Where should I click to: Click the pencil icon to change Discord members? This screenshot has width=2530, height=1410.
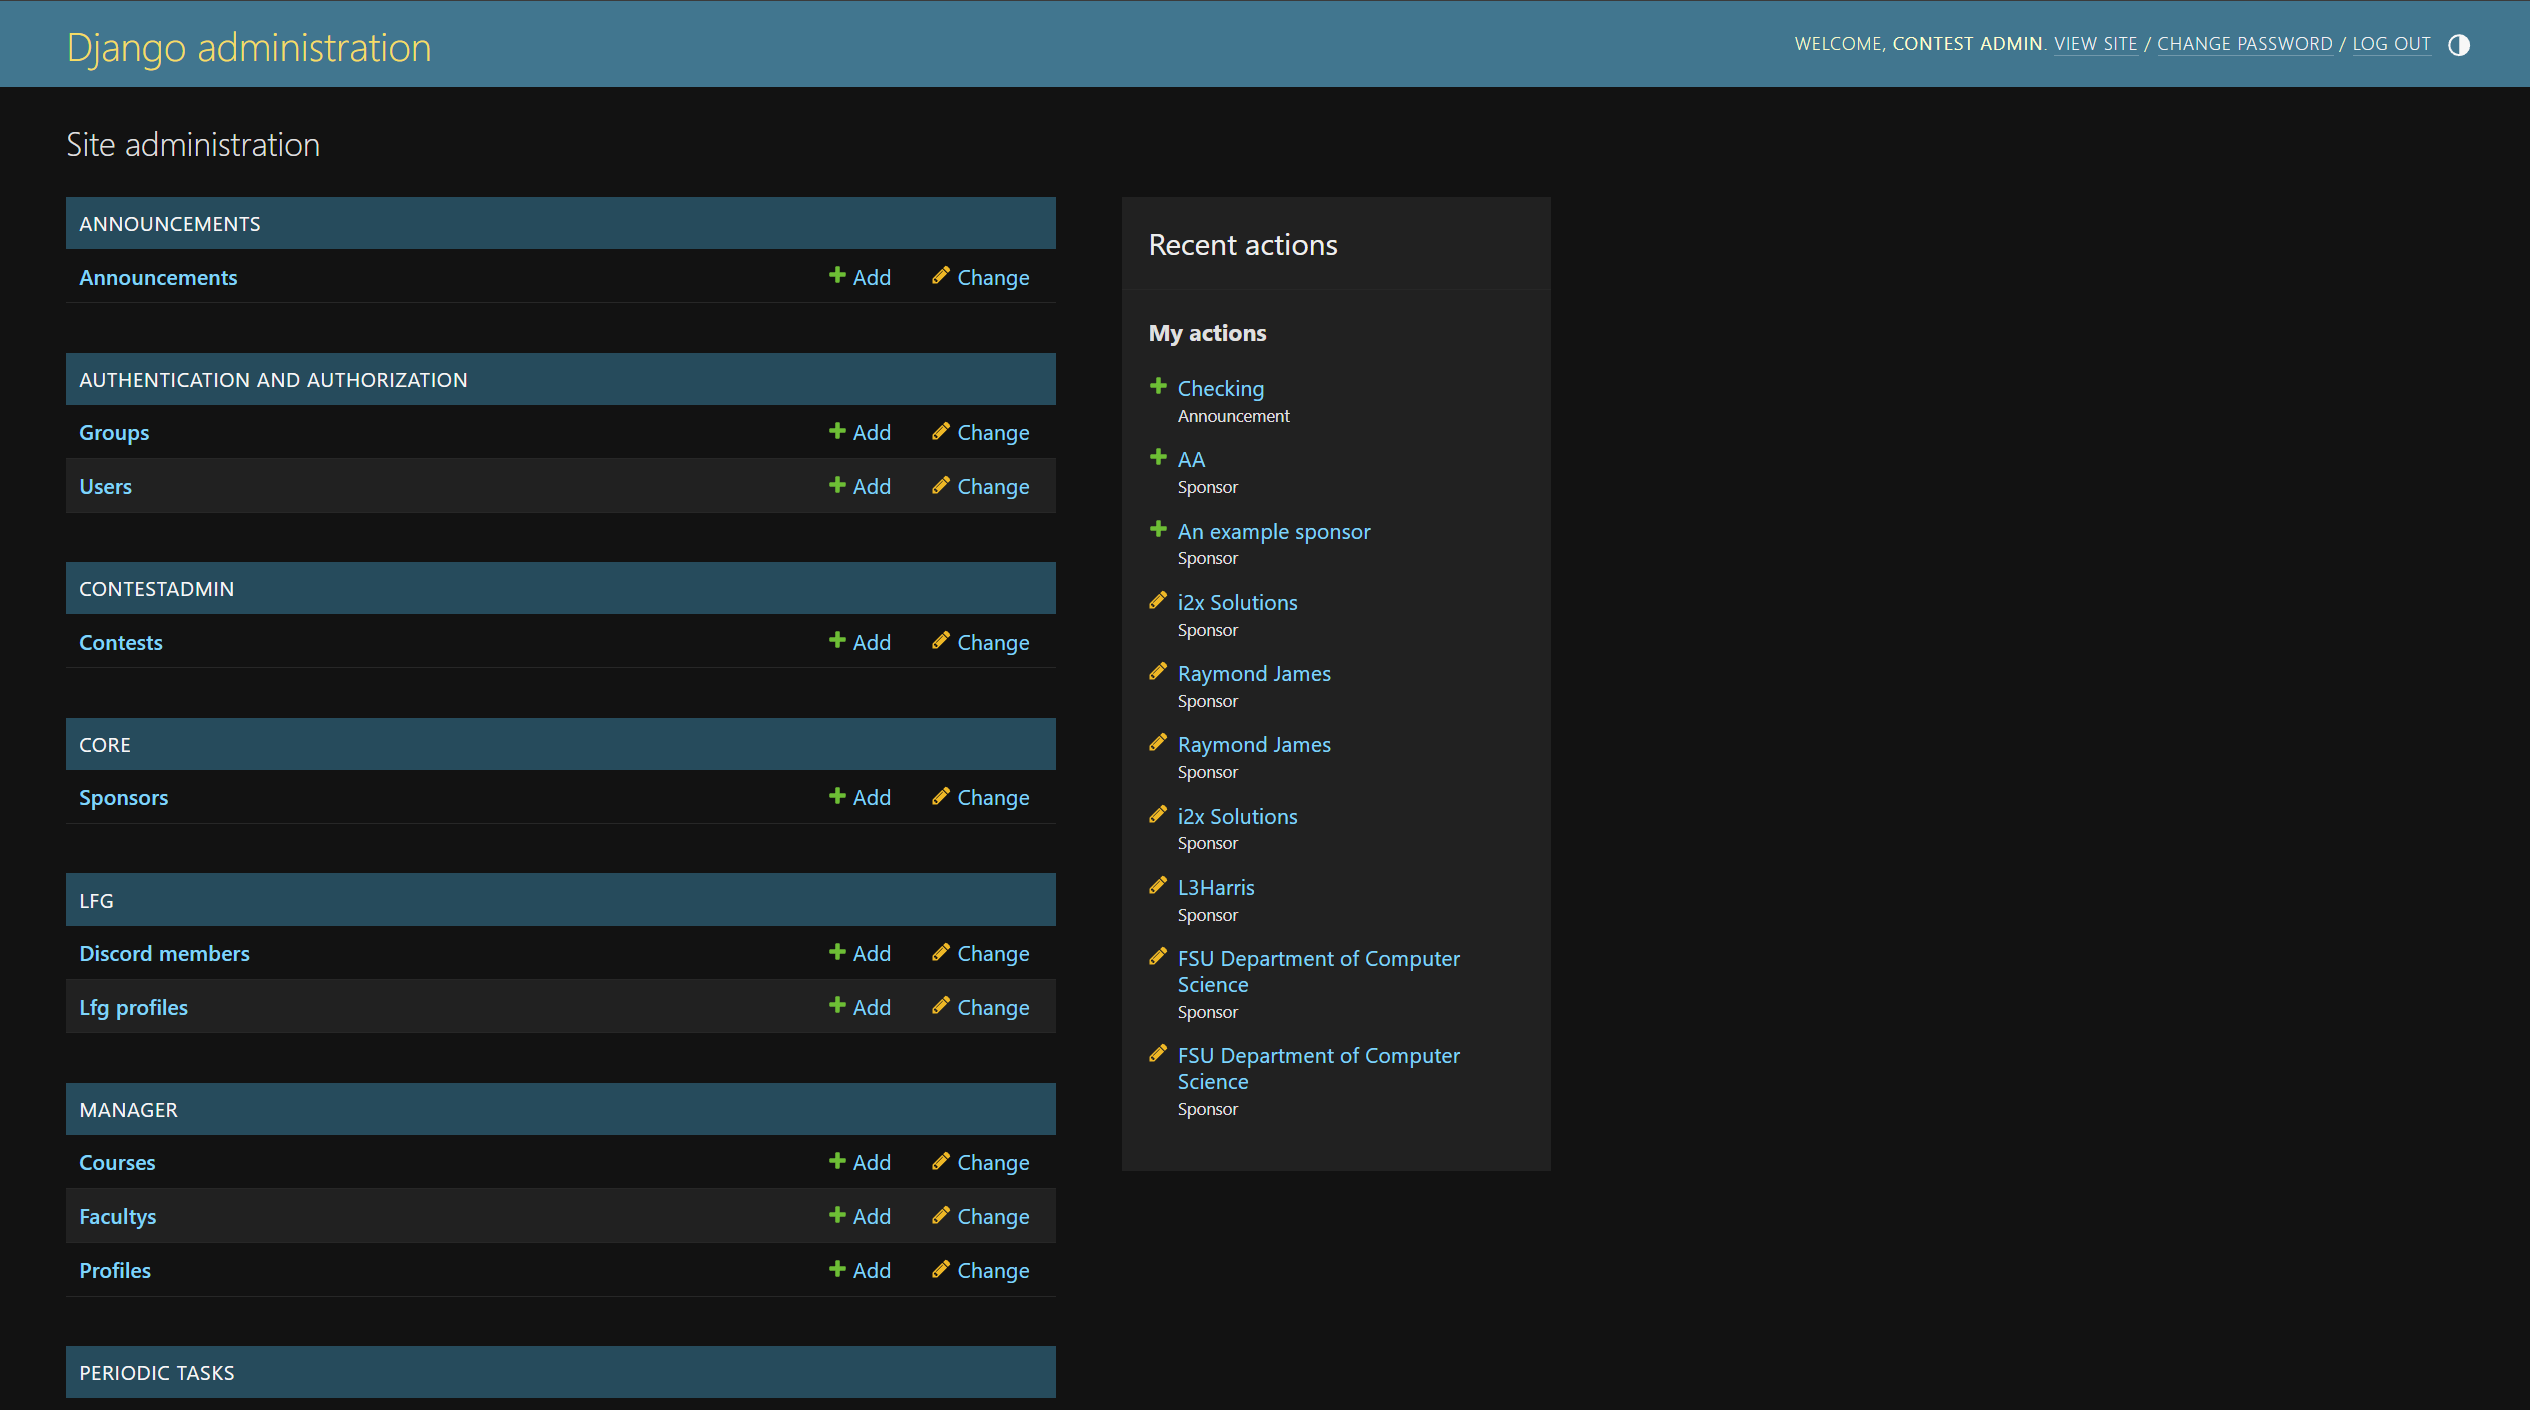[x=940, y=953]
